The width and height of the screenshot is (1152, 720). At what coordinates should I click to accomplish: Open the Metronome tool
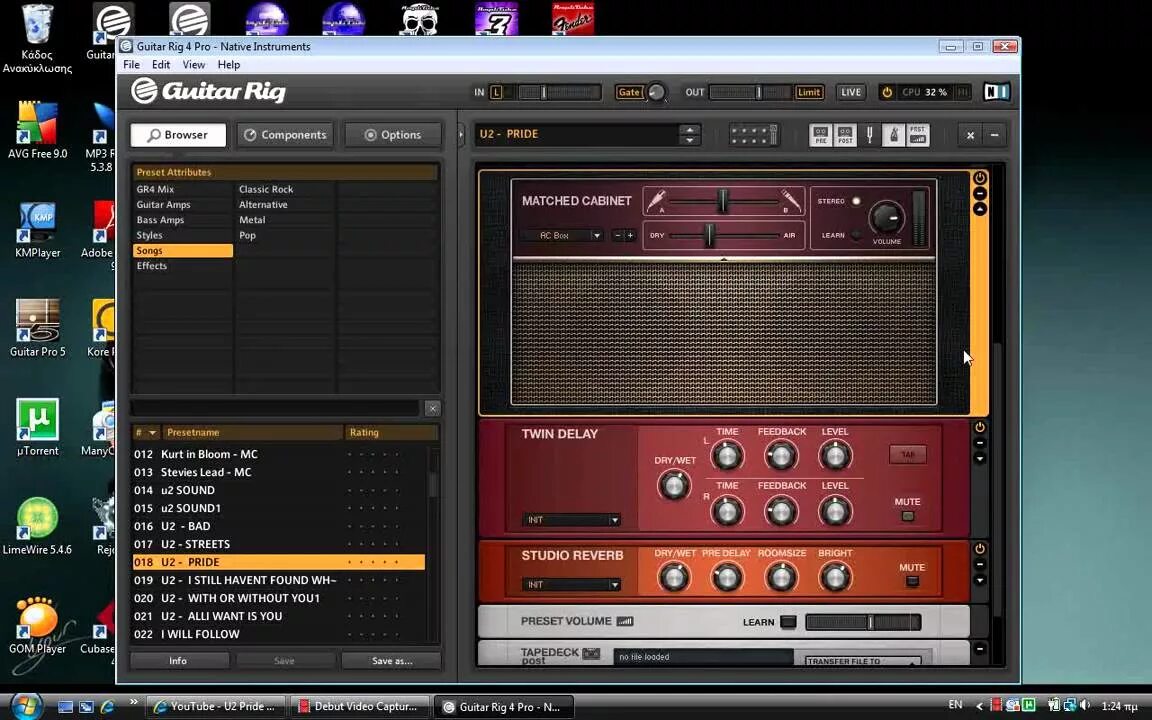coord(893,135)
